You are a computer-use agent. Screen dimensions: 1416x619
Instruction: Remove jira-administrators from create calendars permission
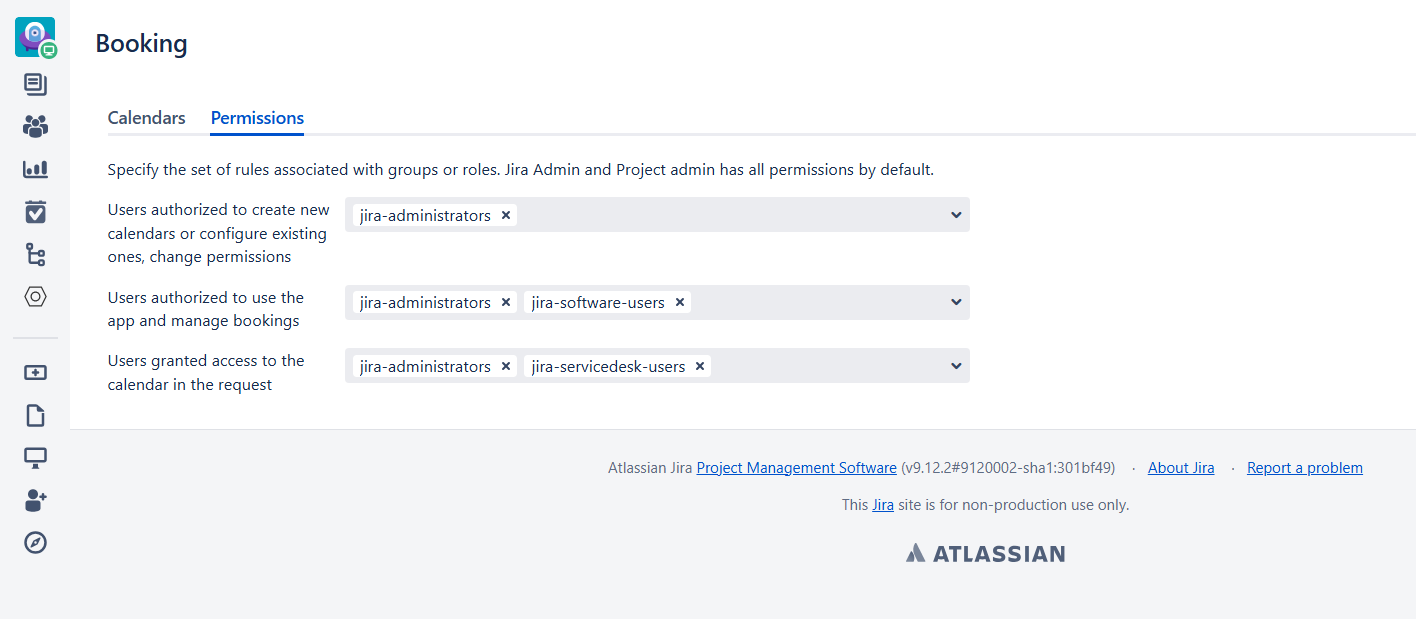tap(506, 215)
